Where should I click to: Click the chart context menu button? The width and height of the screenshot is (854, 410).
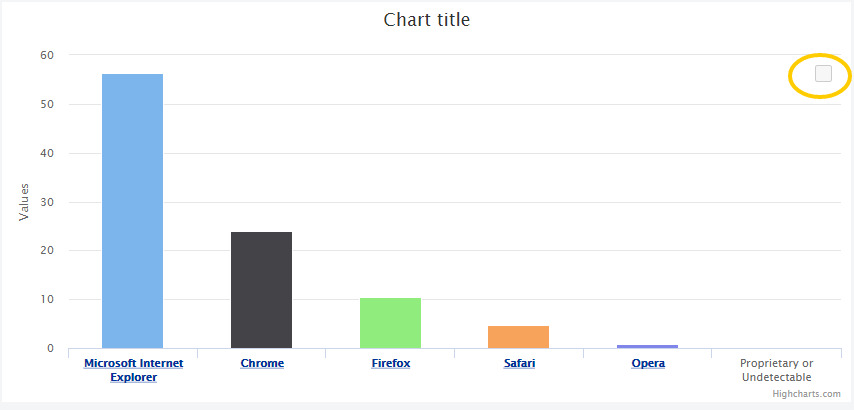823,74
